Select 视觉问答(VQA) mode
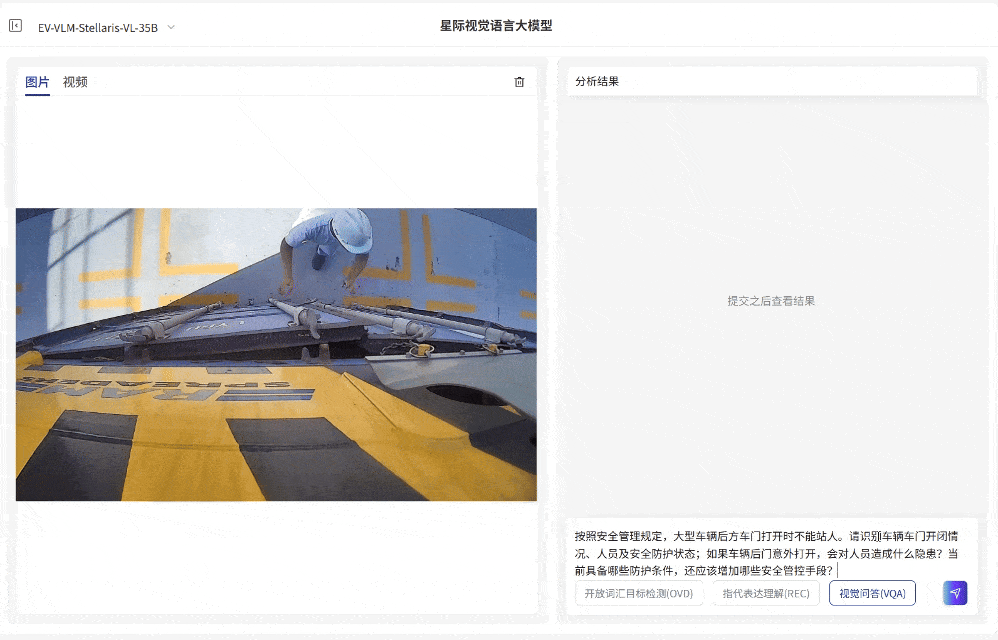This screenshot has height=640, width=998. 872,593
